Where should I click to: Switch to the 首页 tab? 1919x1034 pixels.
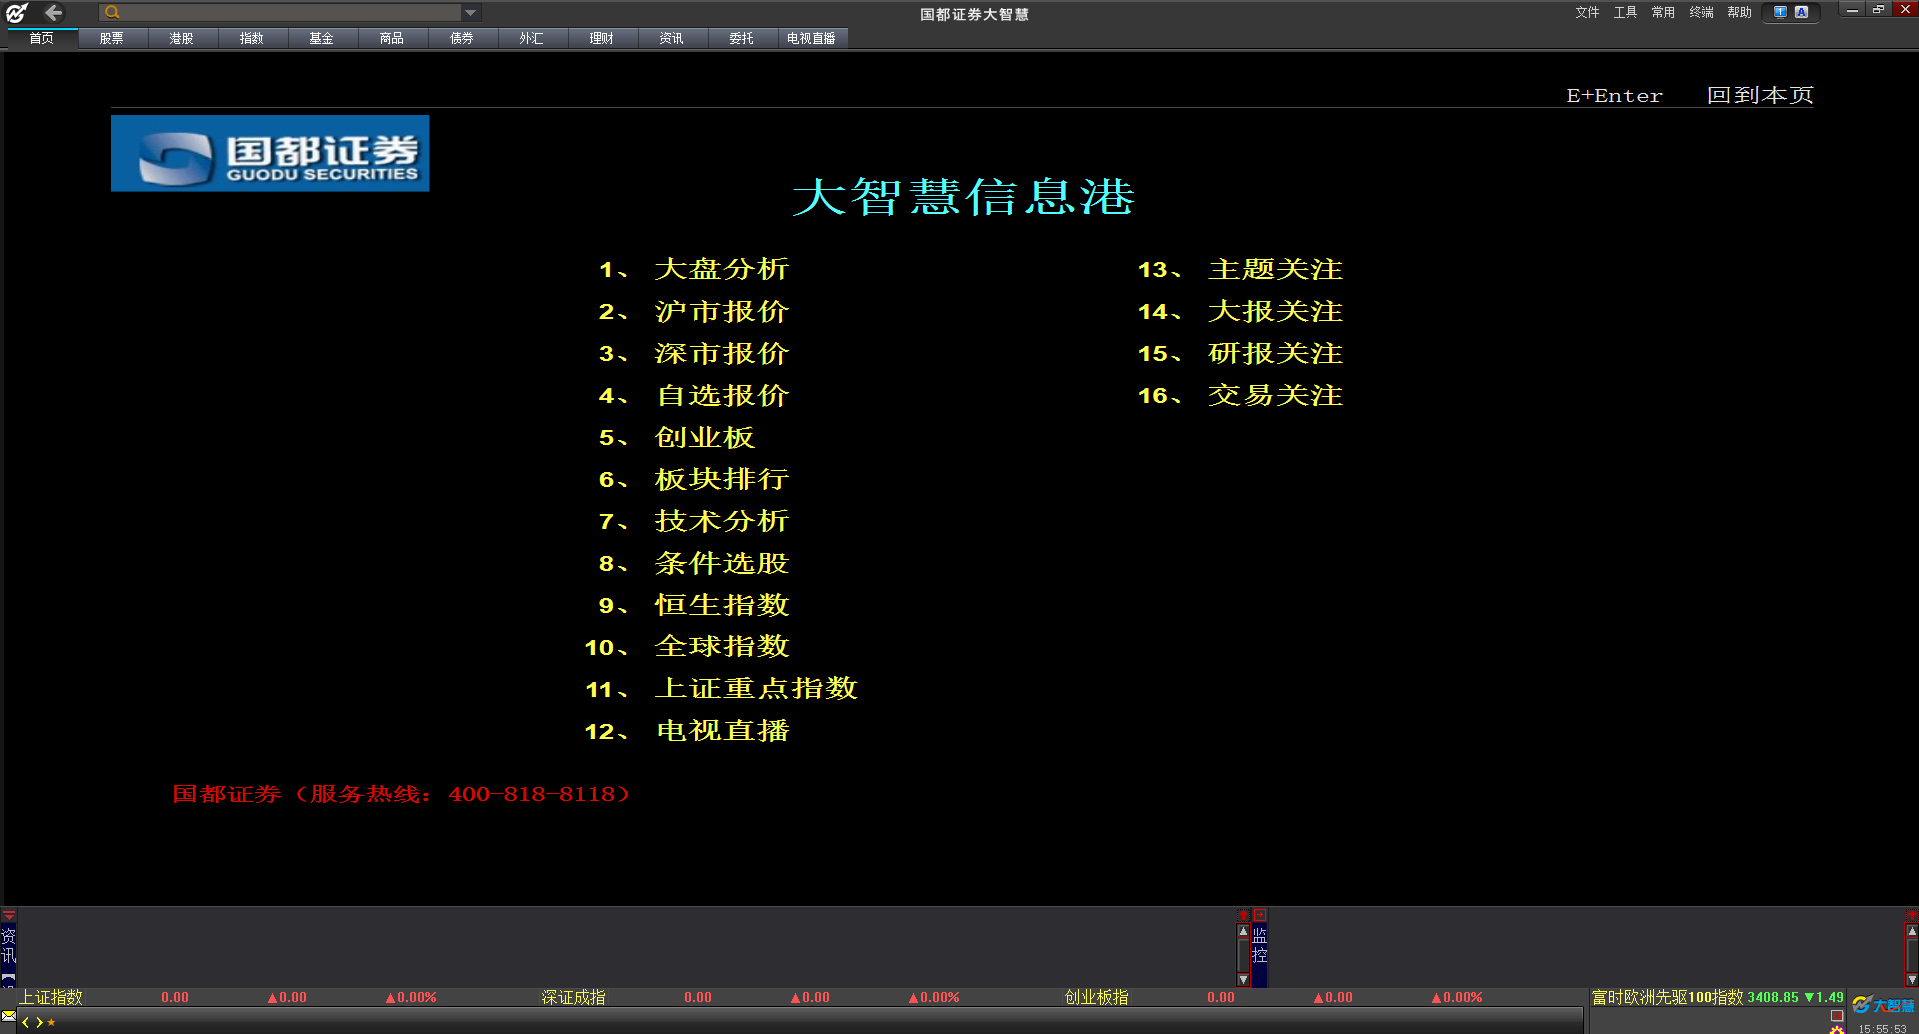pyautogui.click(x=42, y=38)
